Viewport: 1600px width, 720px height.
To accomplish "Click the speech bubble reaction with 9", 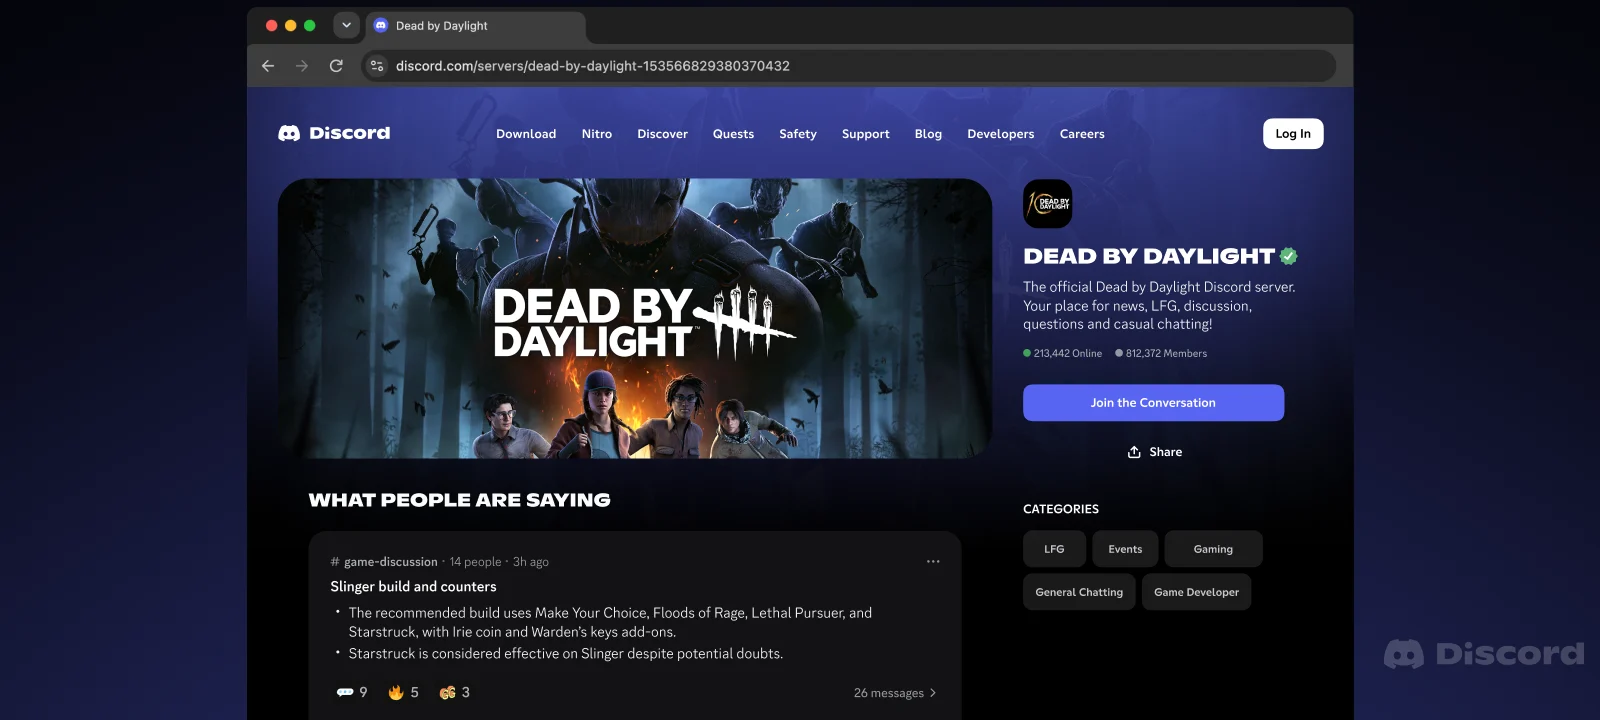I will pyautogui.click(x=352, y=692).
